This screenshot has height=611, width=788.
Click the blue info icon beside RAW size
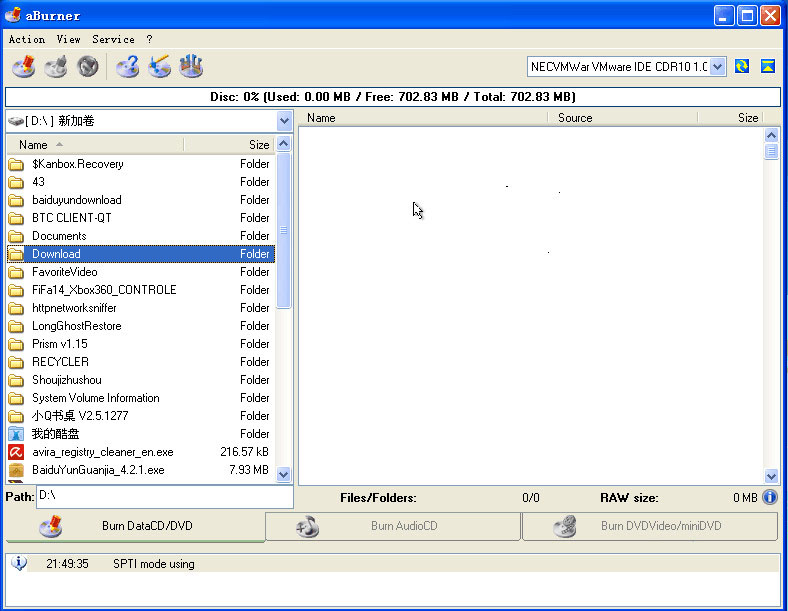(x=770, y=497)
